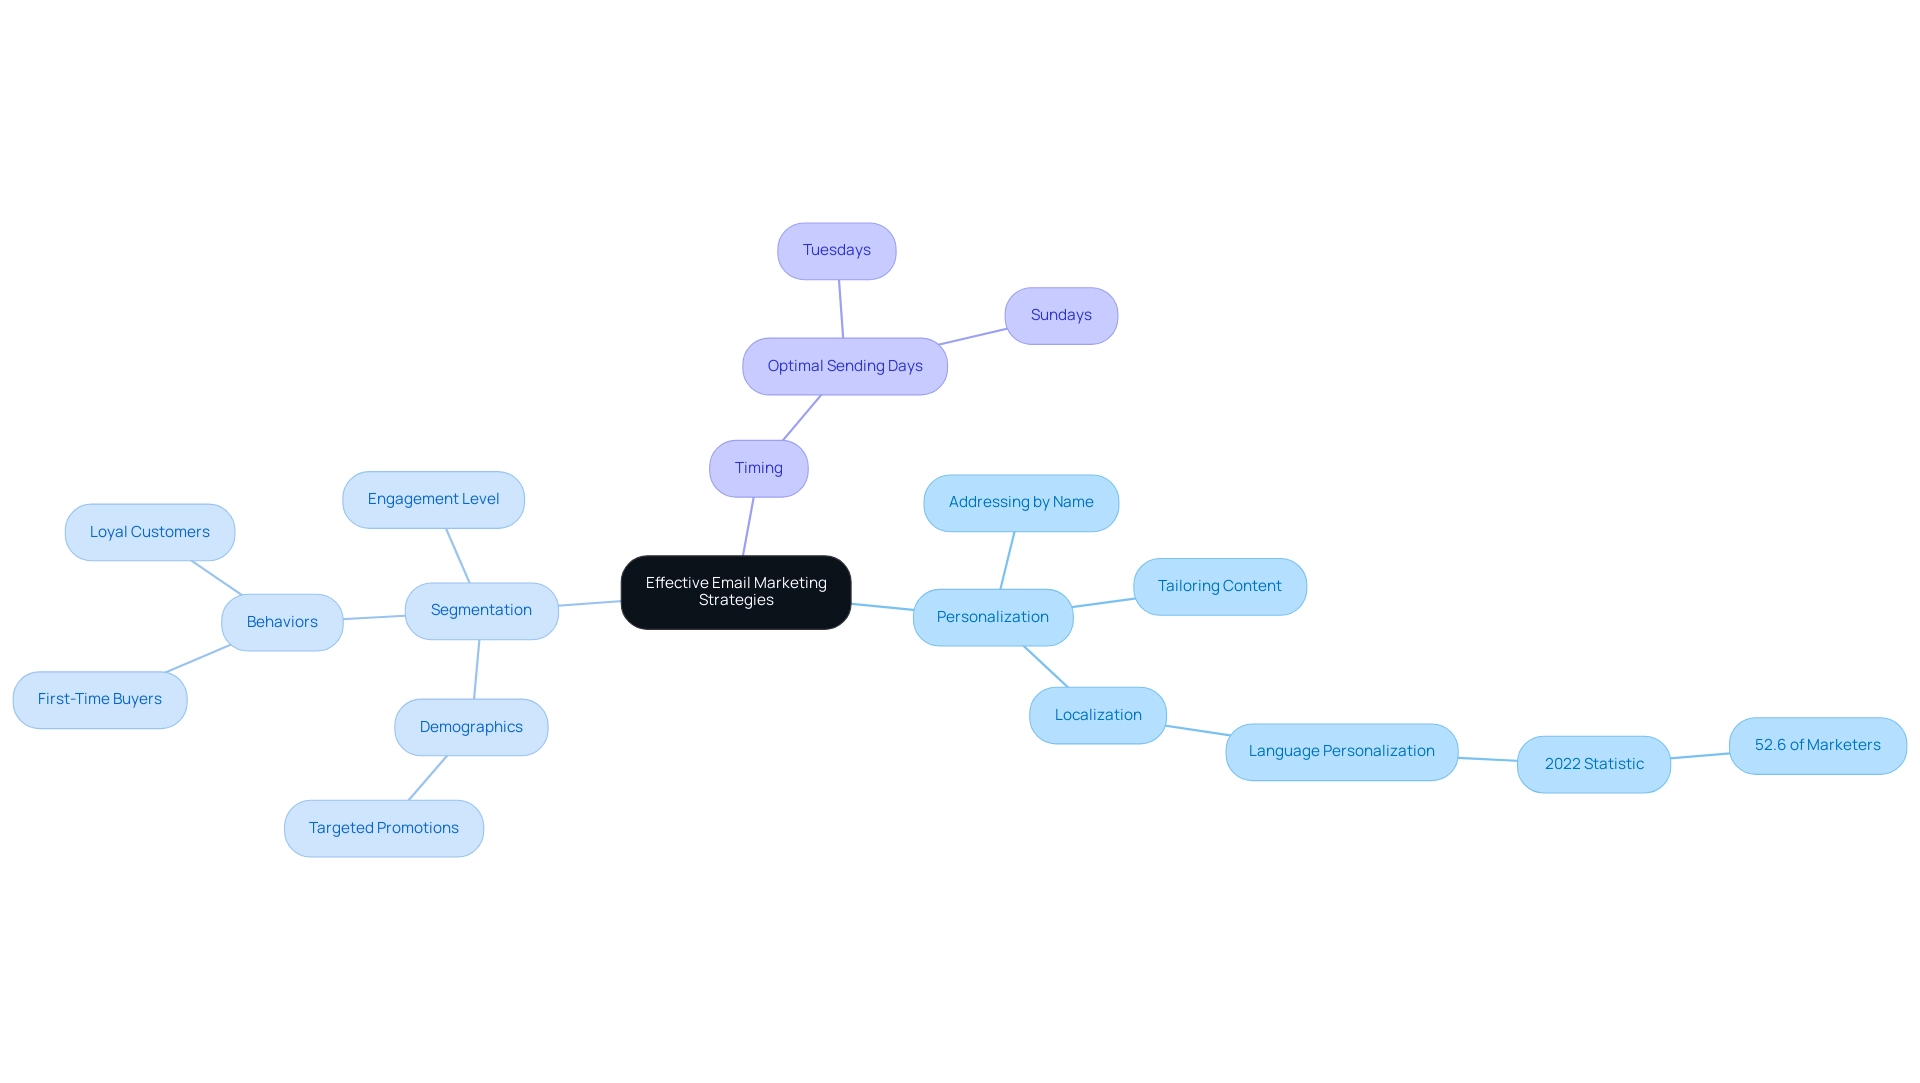Image resolution: width=1920 pixels, height=1083 pixels.
Task: Select the Timing branch node
Action: pos(758,467)
